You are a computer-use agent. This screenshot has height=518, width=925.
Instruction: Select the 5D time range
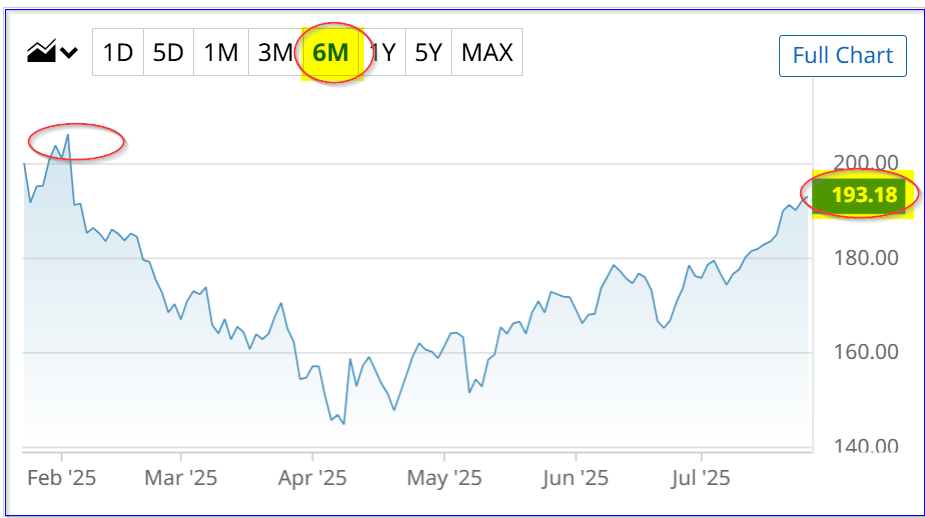coord(168,53)
